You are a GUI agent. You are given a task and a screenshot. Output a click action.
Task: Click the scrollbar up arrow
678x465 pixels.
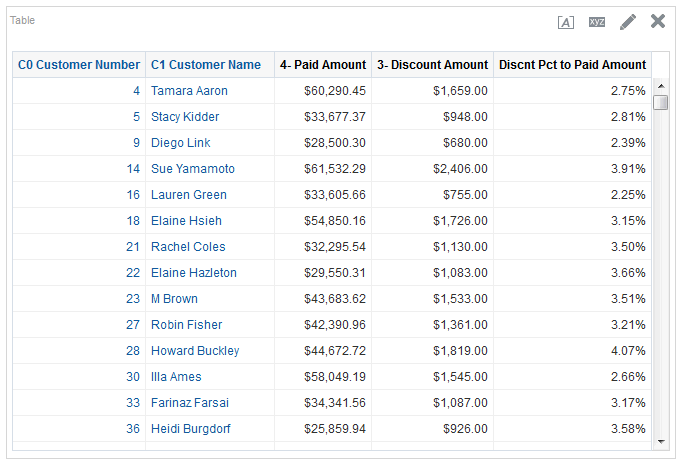point(660,87)
